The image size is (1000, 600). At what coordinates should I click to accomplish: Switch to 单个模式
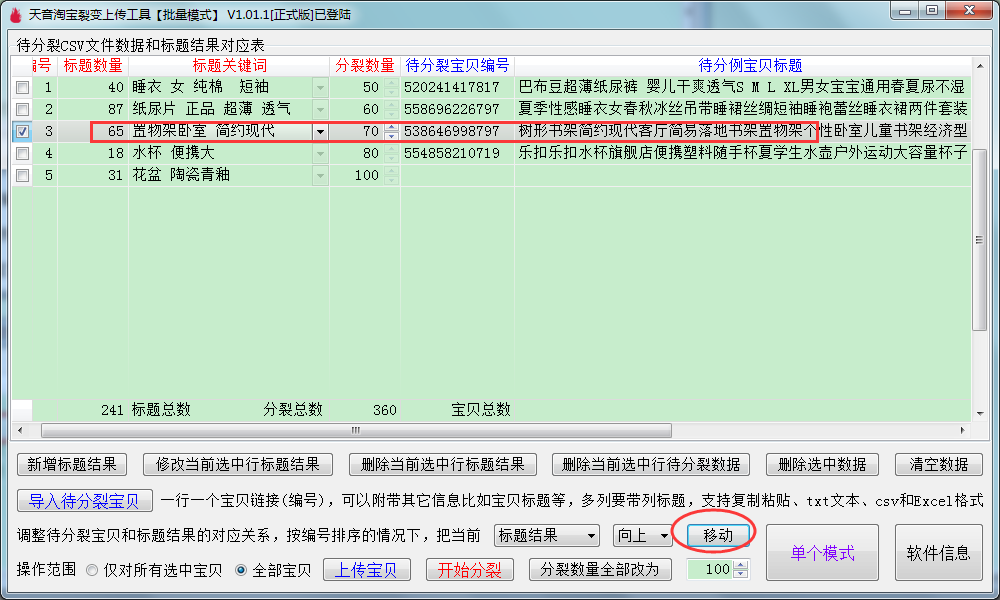822,553
